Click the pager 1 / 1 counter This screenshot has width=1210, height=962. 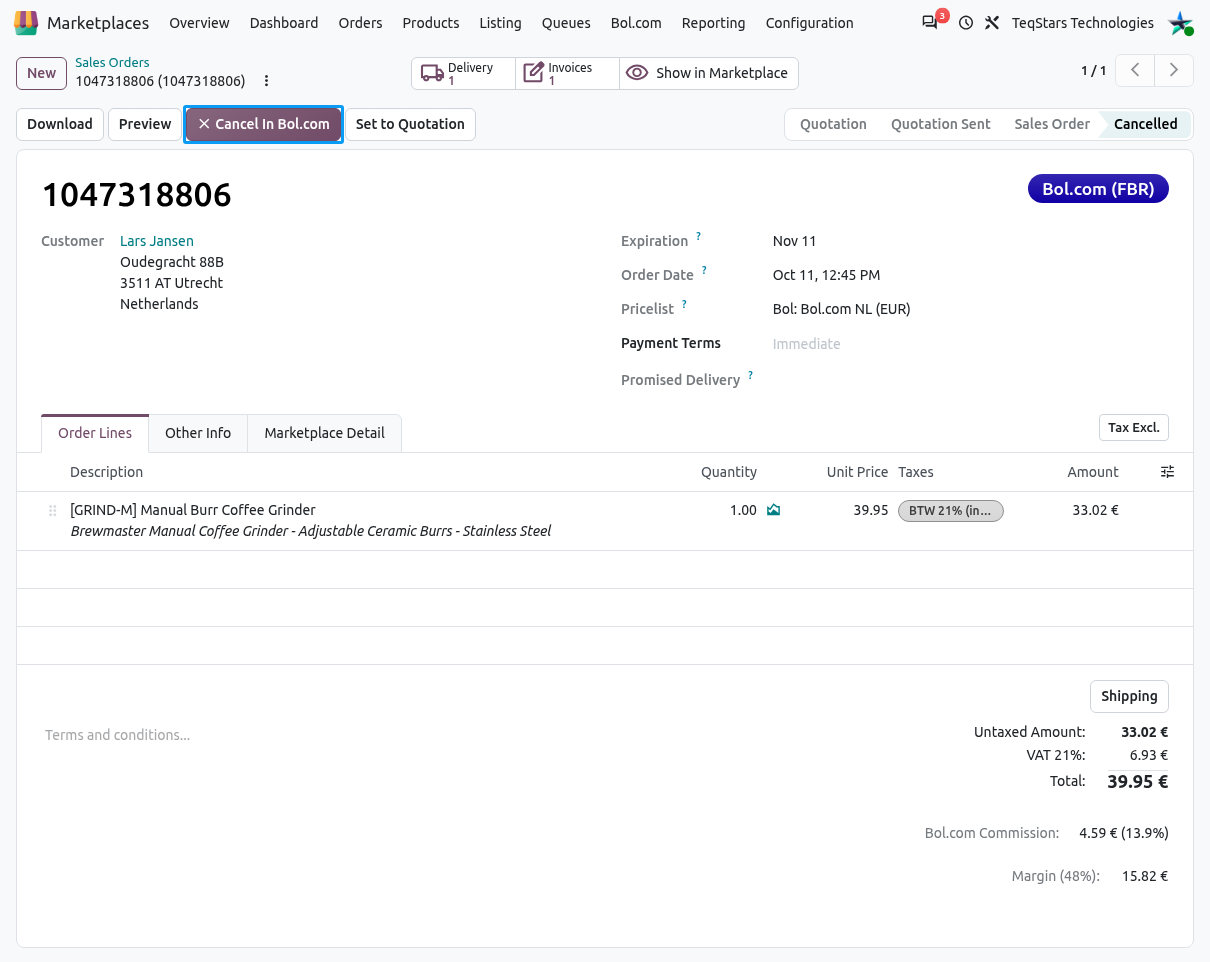[x=1093, y=71]
